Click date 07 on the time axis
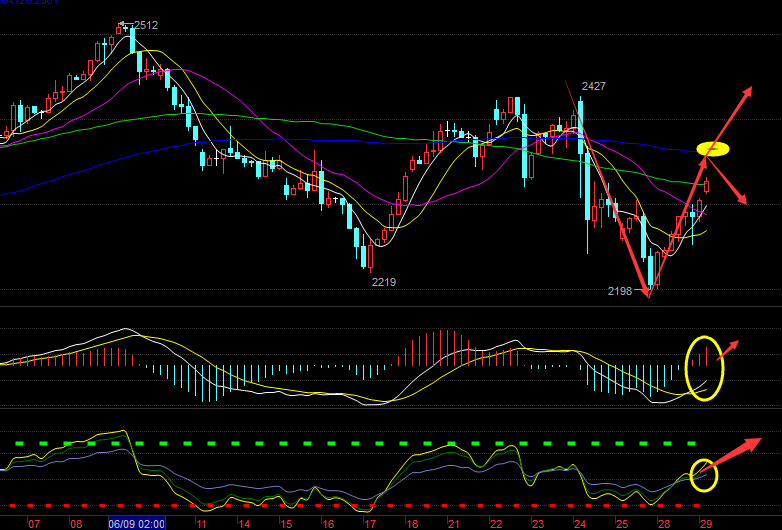Screen dimensions: 782x530 (33, 523)
